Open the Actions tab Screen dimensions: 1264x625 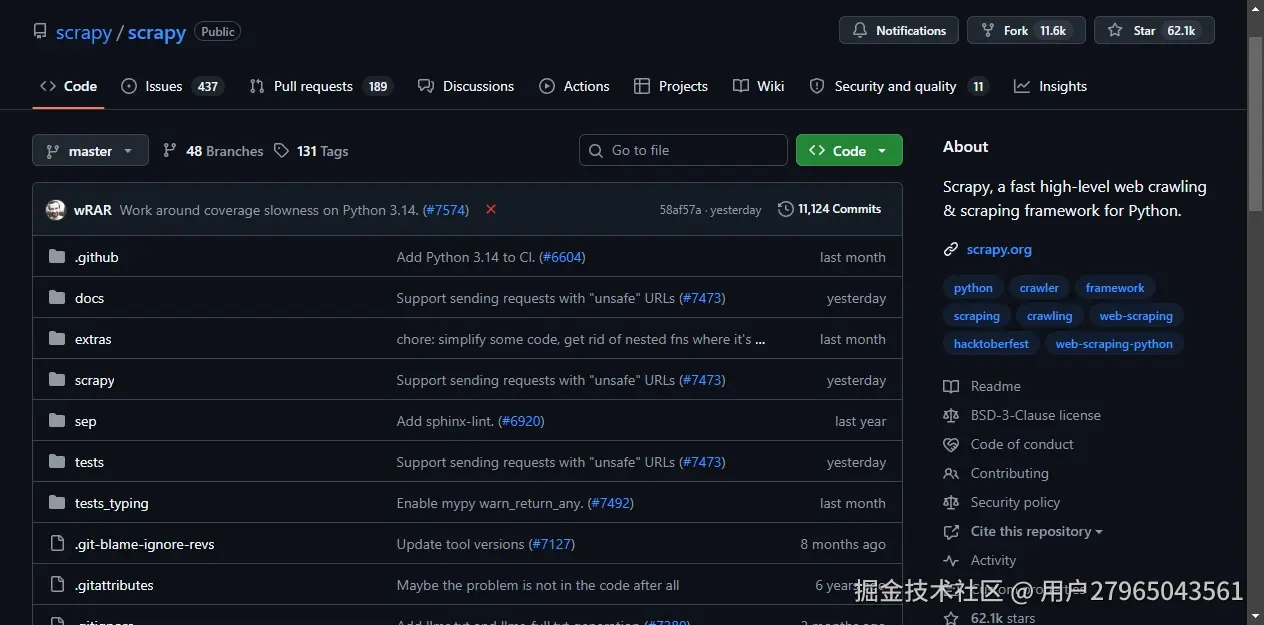[x=574, y=86]
